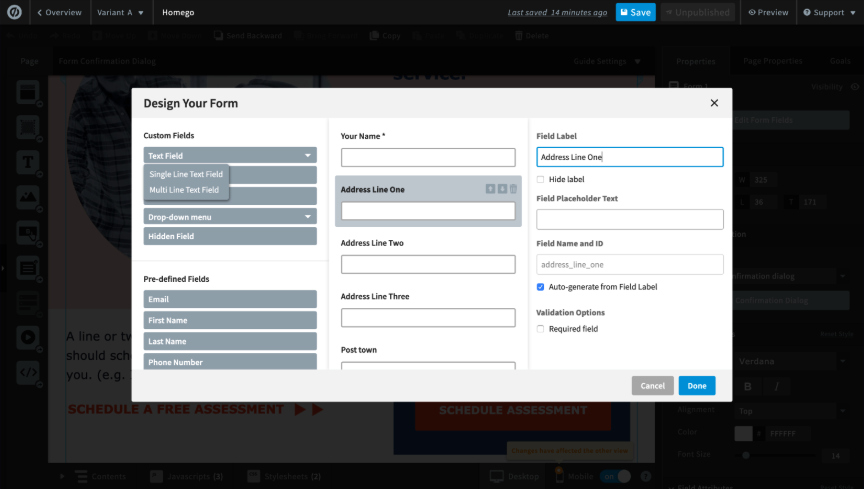
Task: Open the Verdana font dropdown
Action: pyautogui.click(x=790, y=362)
